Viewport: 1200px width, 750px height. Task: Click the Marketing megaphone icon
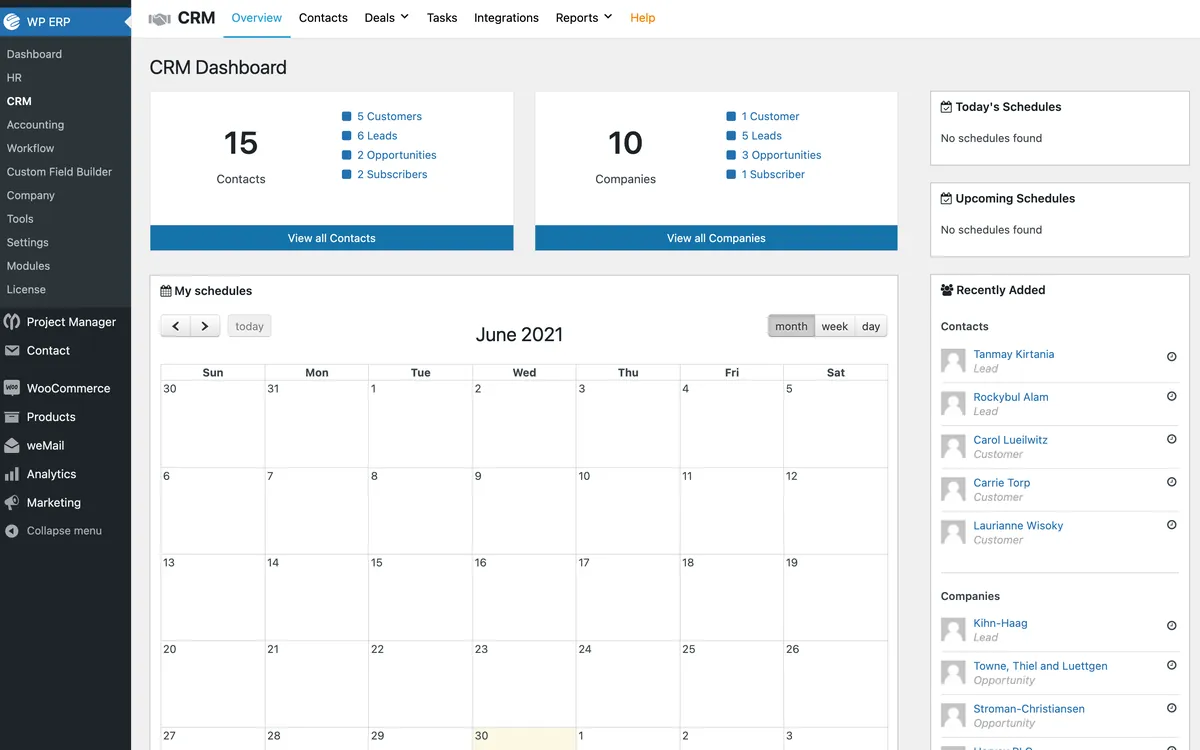(12, 503)
